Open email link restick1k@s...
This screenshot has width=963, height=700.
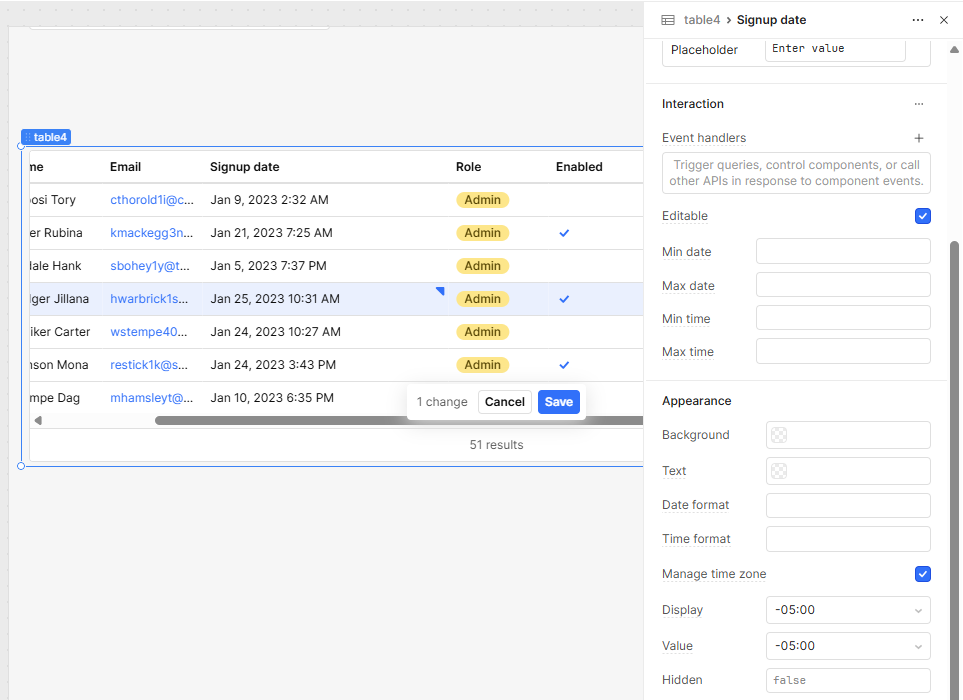pyautogui.click(x=149, y=365)
